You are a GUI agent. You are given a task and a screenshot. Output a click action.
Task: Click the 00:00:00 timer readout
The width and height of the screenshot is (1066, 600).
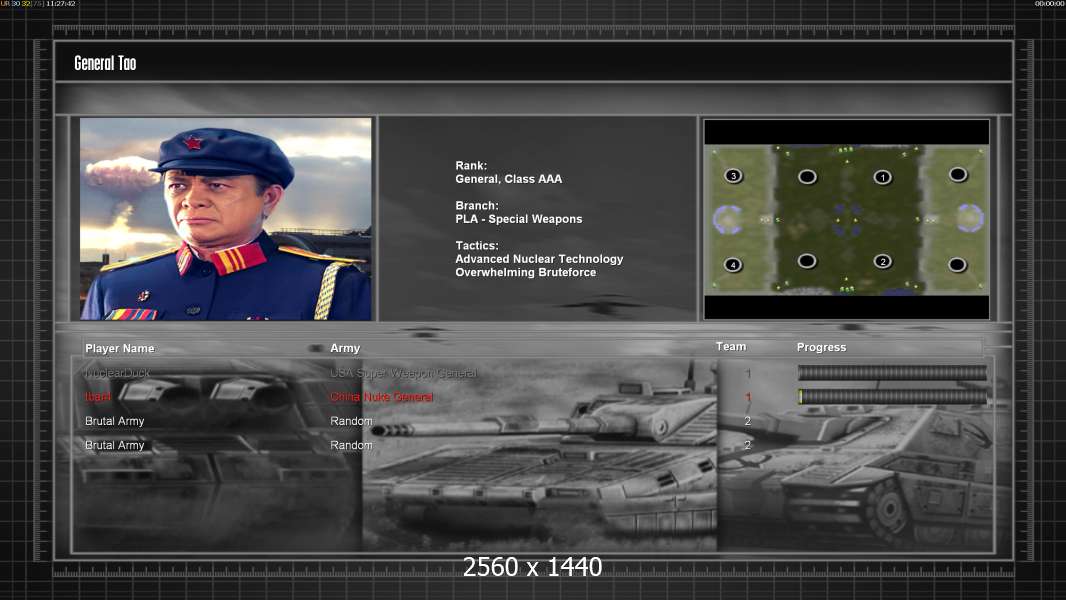(1050, 3)
